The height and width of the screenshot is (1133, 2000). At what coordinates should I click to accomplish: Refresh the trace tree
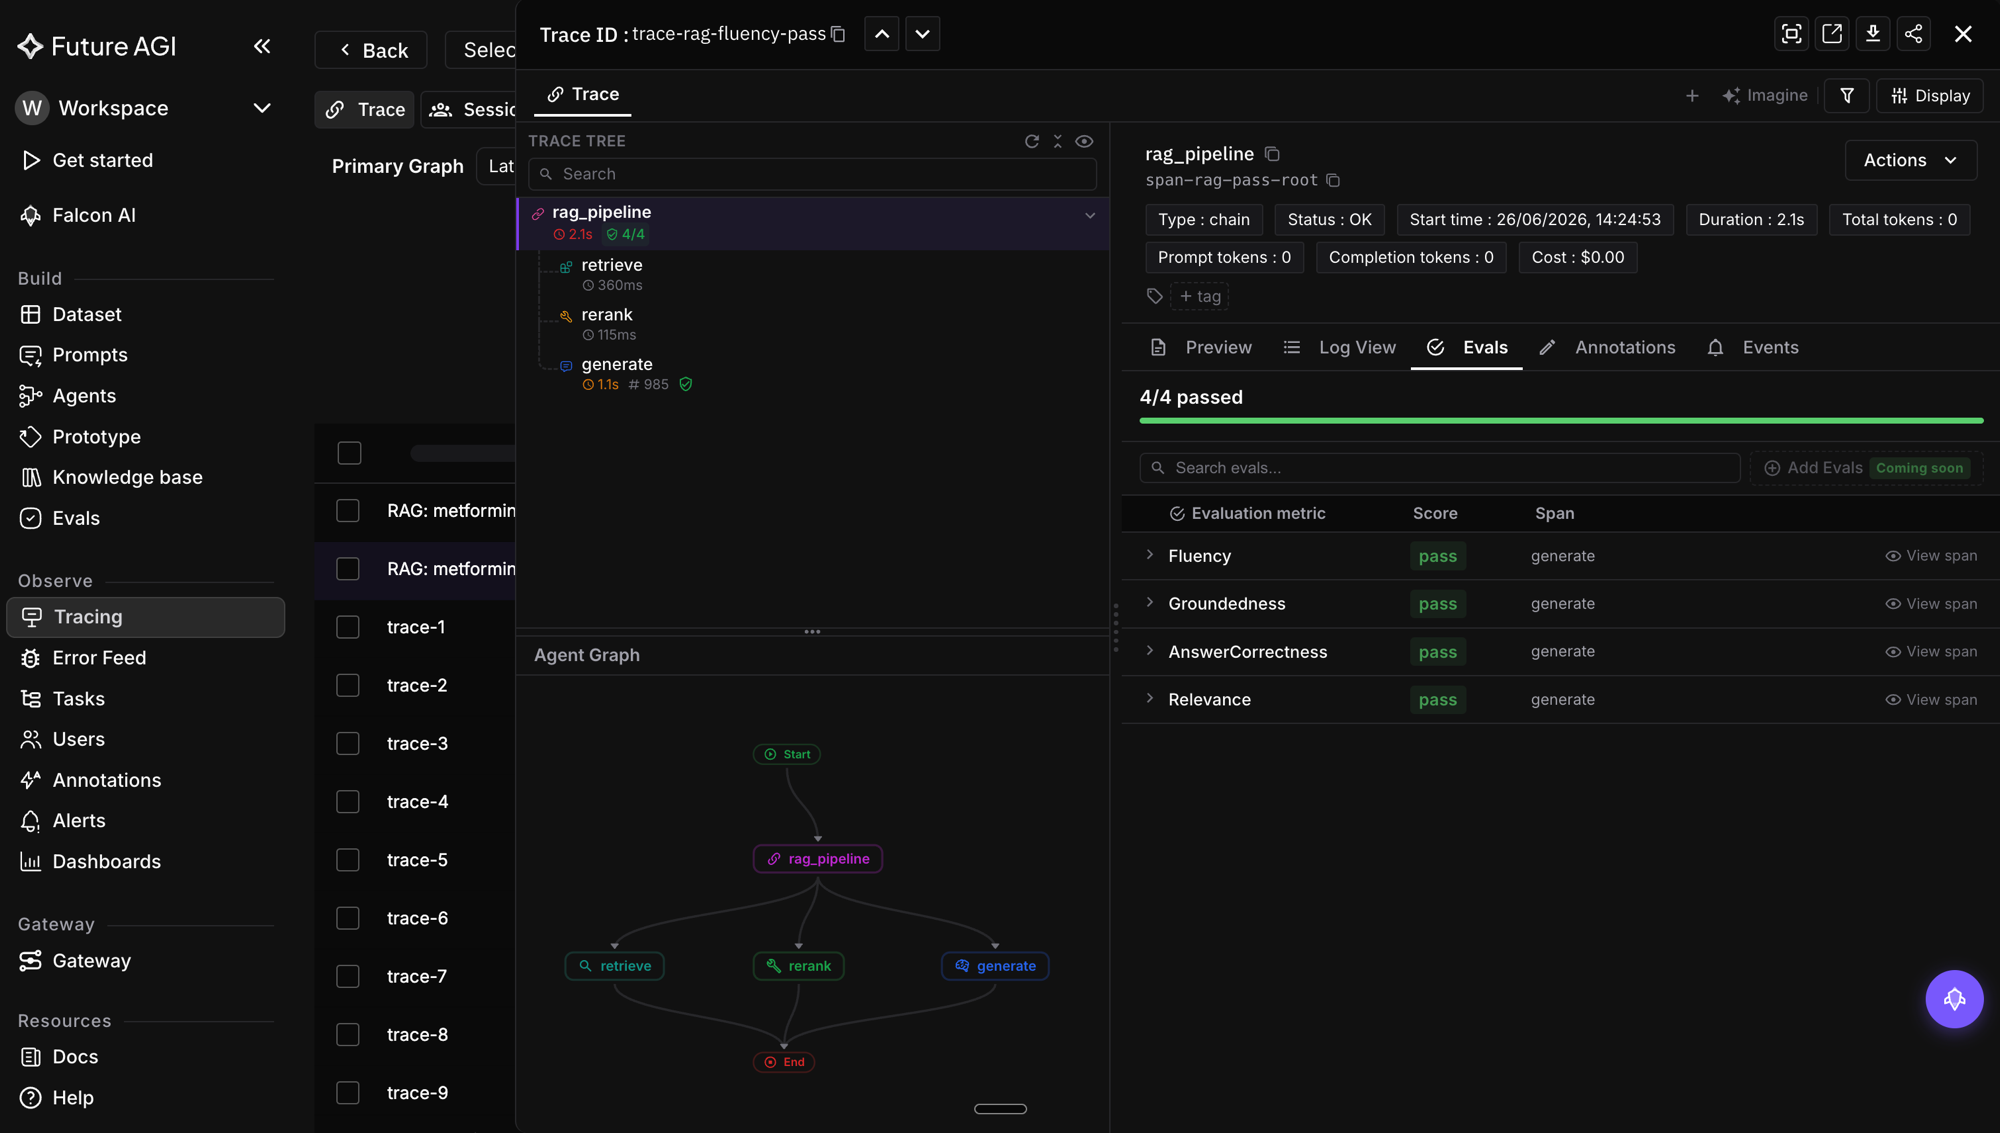tap(1032, 141)
